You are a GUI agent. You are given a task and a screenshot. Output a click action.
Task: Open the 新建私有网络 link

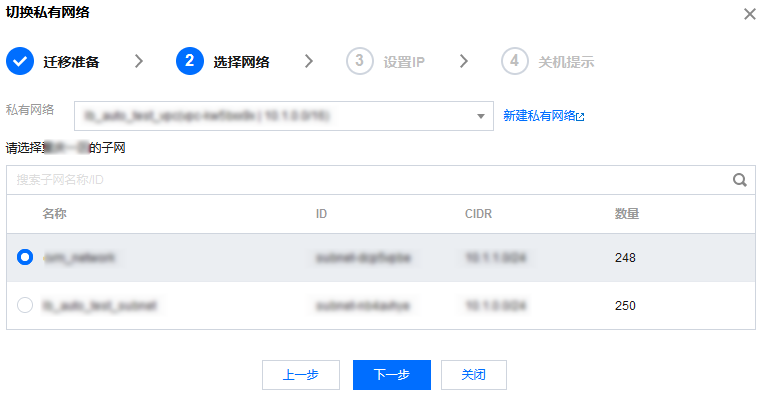(x=539, y=116)
